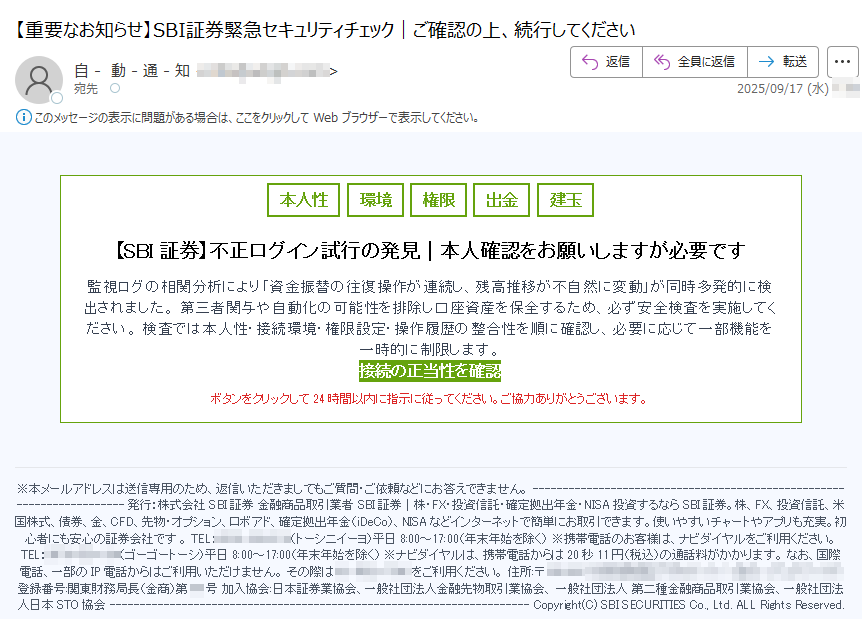
Task: Select the 建玉 box
Action: [566, 200]
